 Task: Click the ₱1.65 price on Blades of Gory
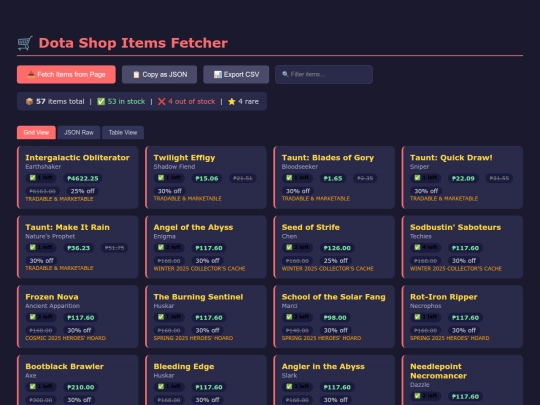click(x=333, y=178)
